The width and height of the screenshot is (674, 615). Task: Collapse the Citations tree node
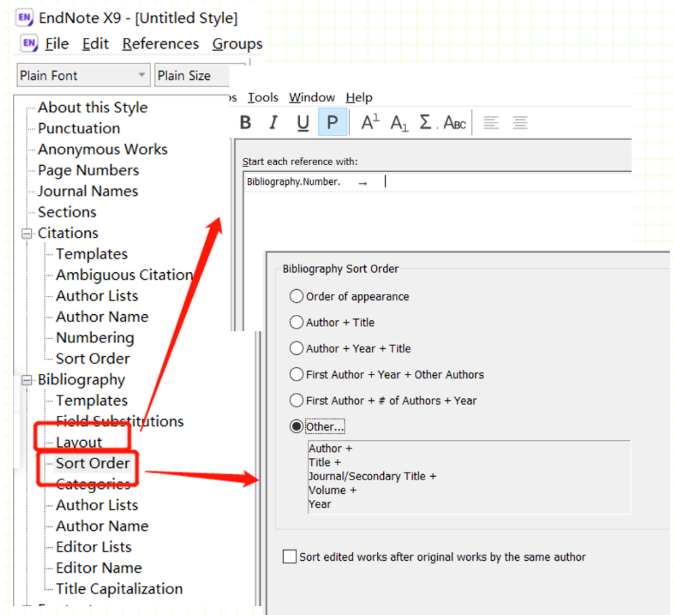pyautogui.click(x=27, y=233)
